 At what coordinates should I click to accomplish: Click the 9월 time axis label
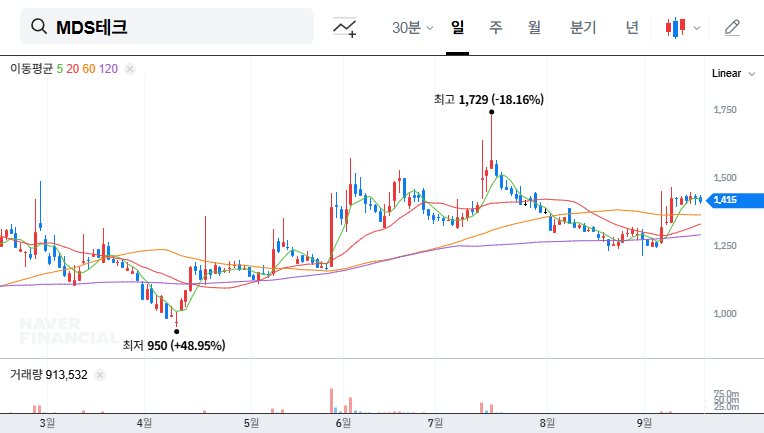click(644, 423)
